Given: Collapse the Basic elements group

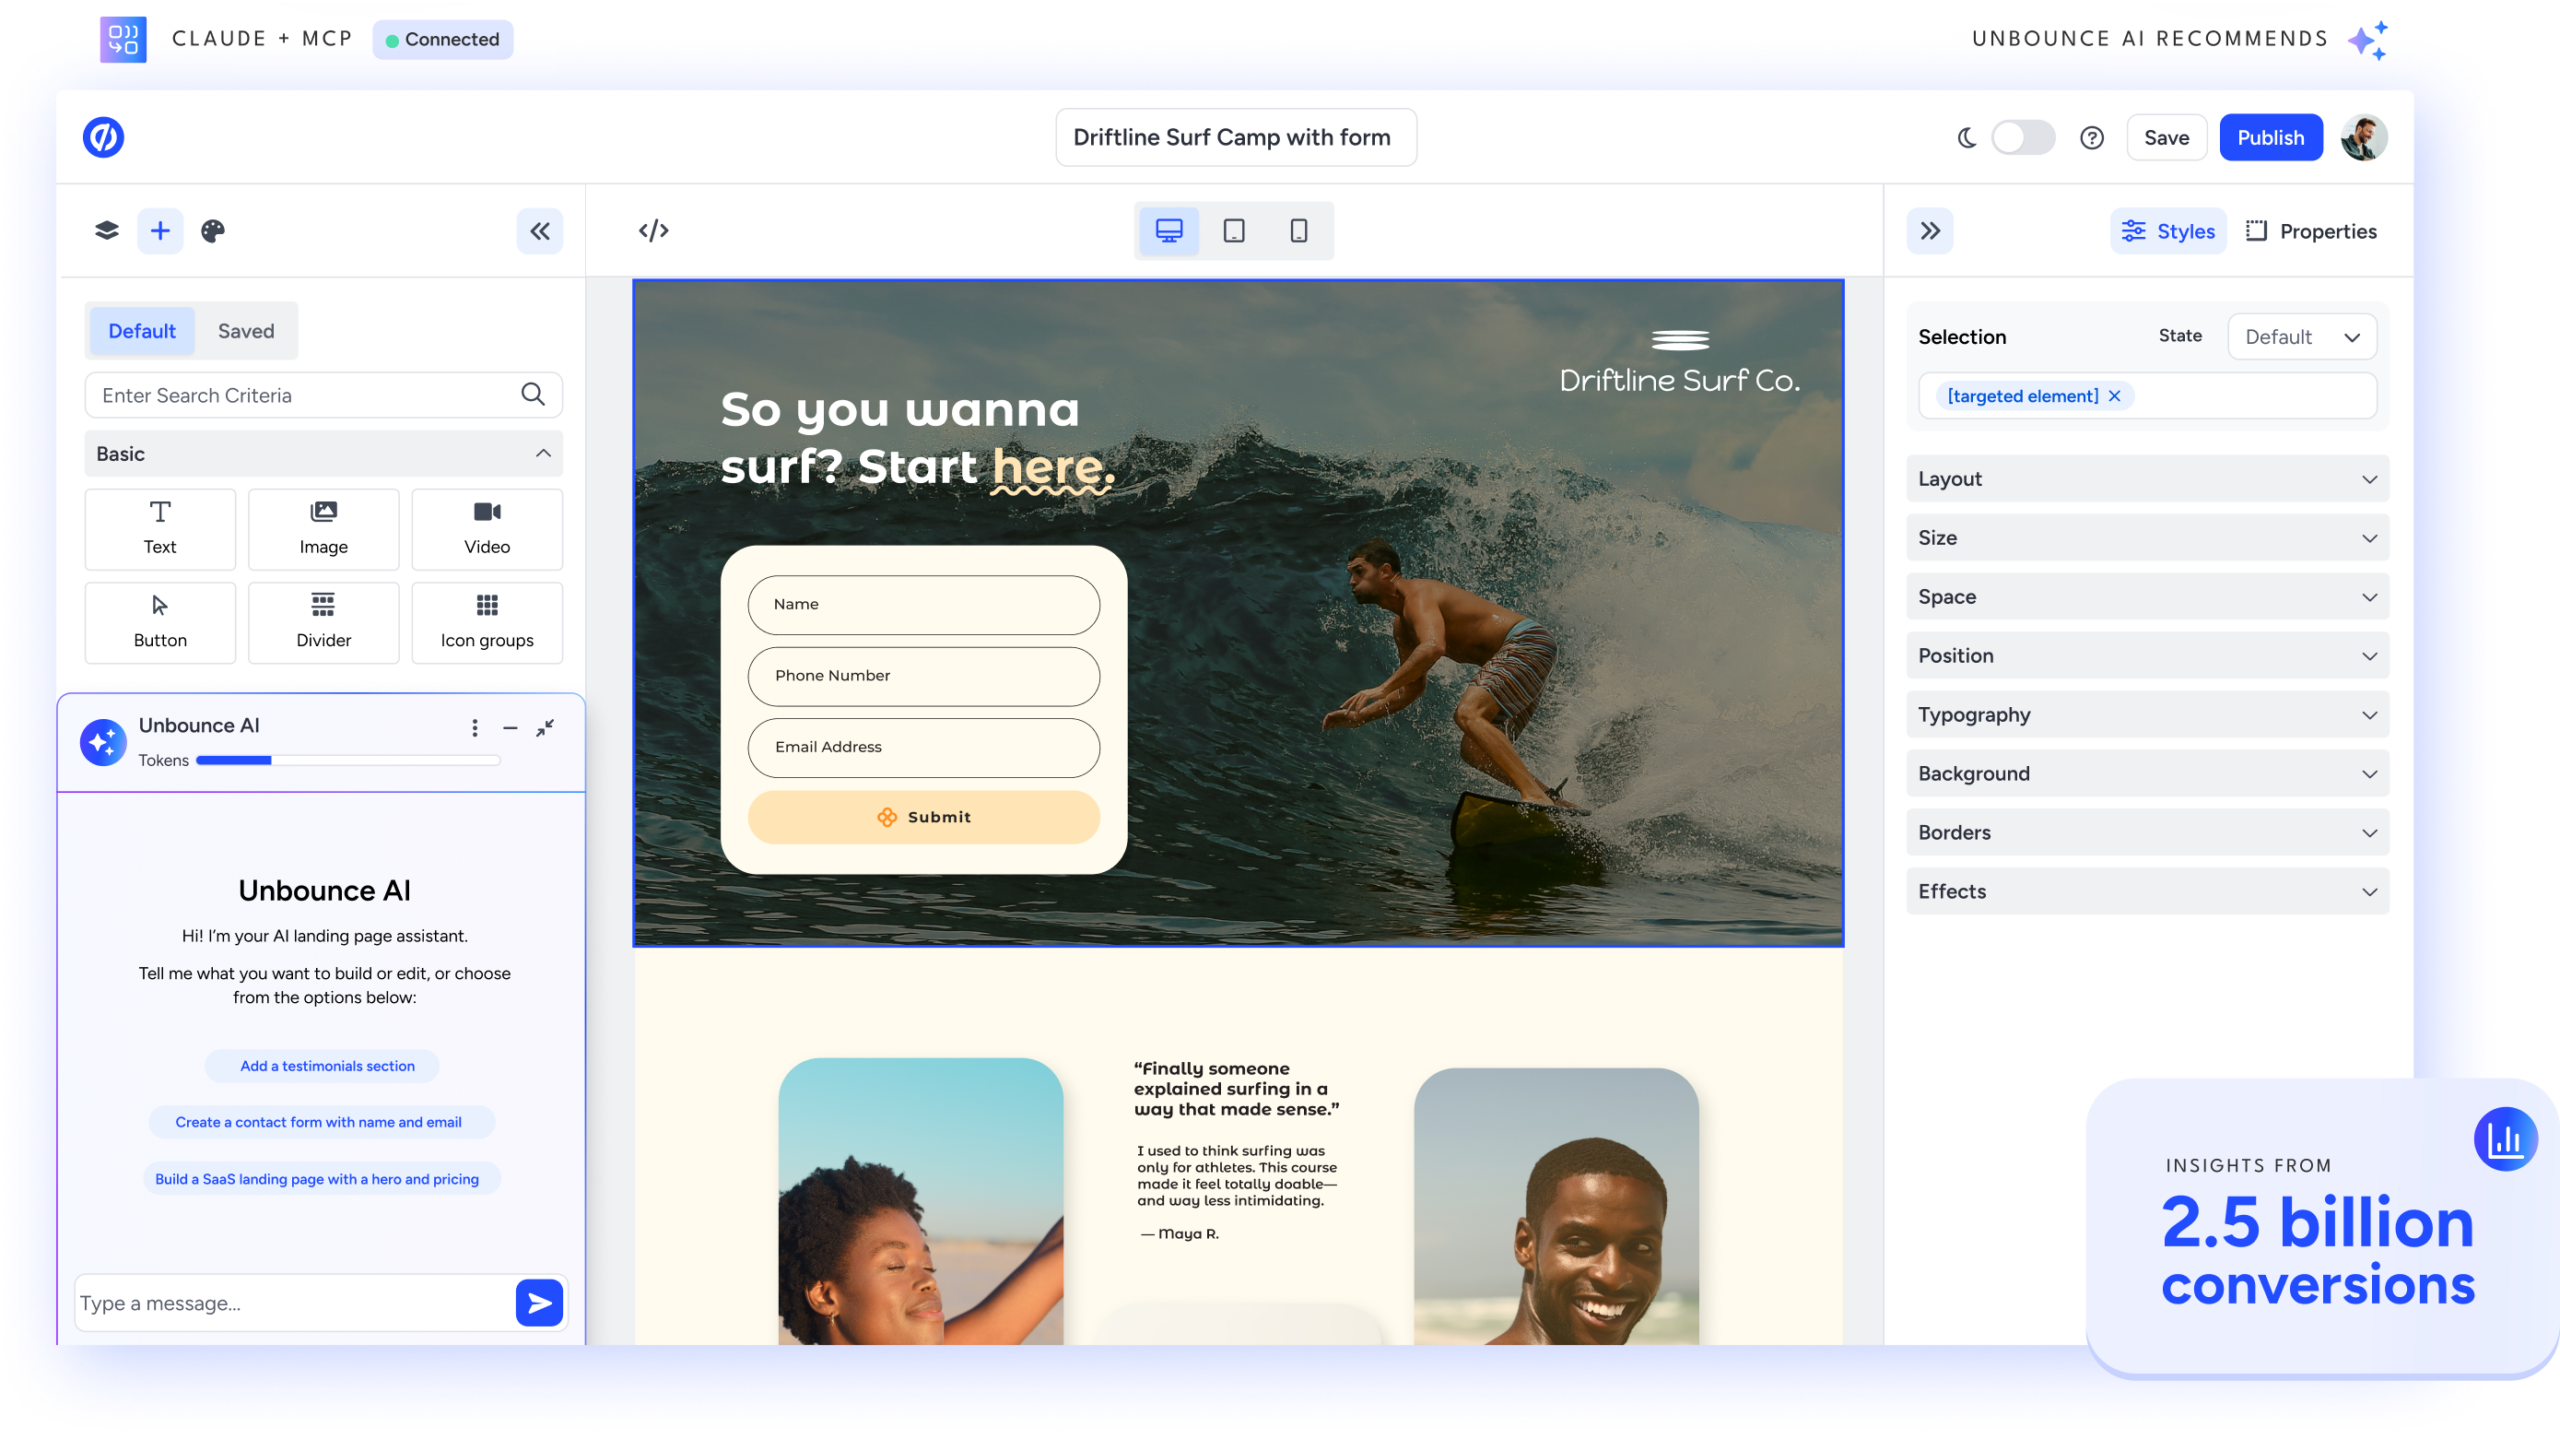Looking at the screenshot, I should pyautogui.click(x=324, y=454).
